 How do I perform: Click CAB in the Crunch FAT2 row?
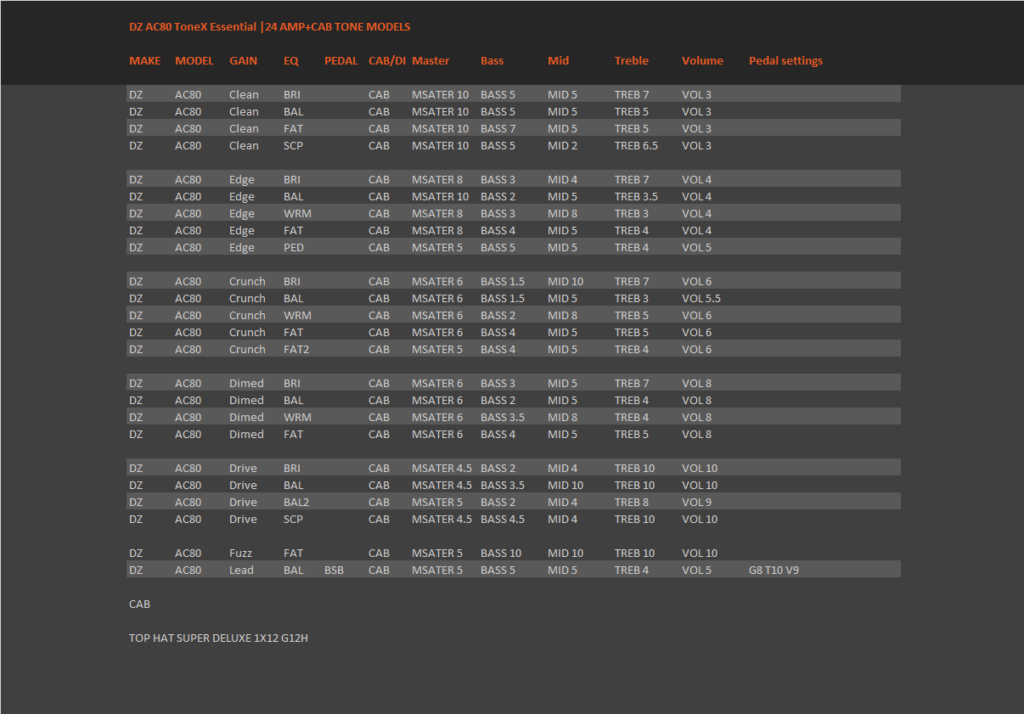coord(379,349)
